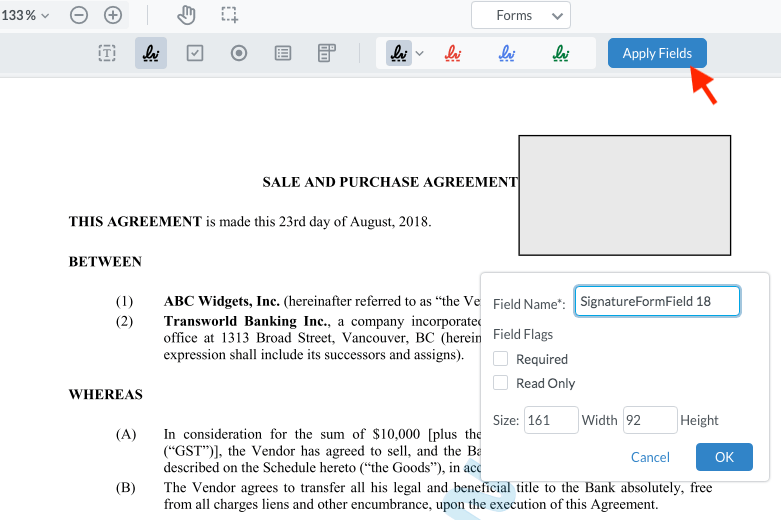The height and width of the screenshot is (520, 781).
Task: Enable the Read Only field flag
Action: 501,383
